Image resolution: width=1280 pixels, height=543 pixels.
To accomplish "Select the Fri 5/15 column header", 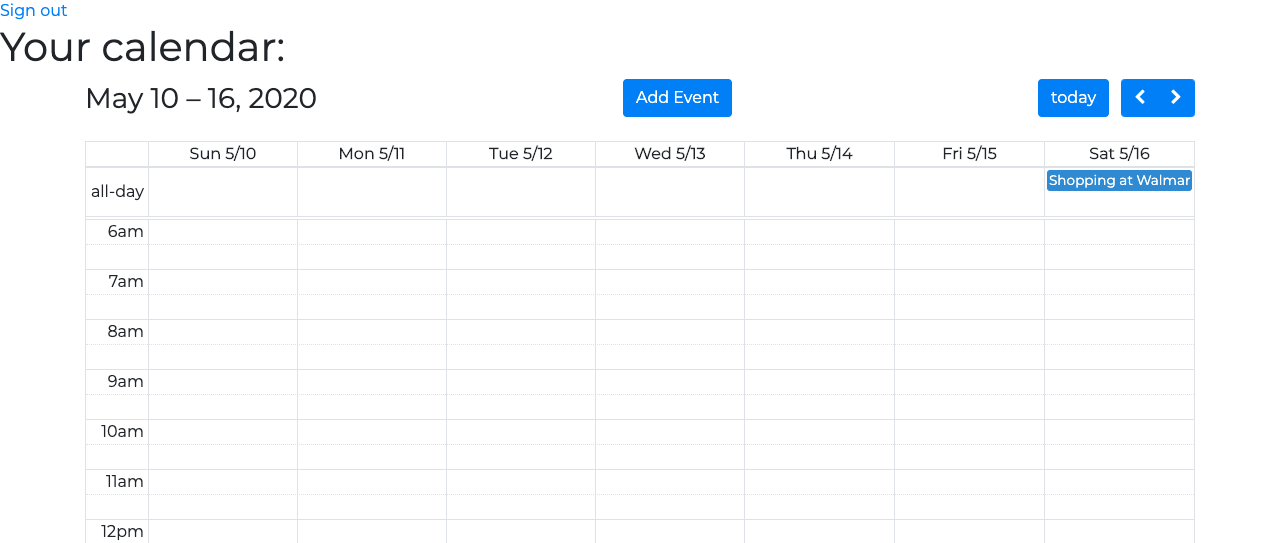I will 969,154.
